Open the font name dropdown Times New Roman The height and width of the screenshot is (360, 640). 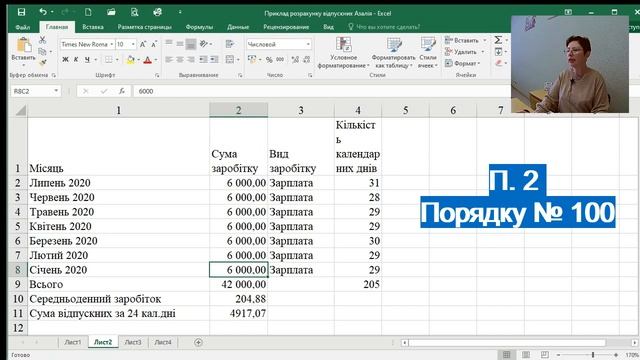coord(112,44)
